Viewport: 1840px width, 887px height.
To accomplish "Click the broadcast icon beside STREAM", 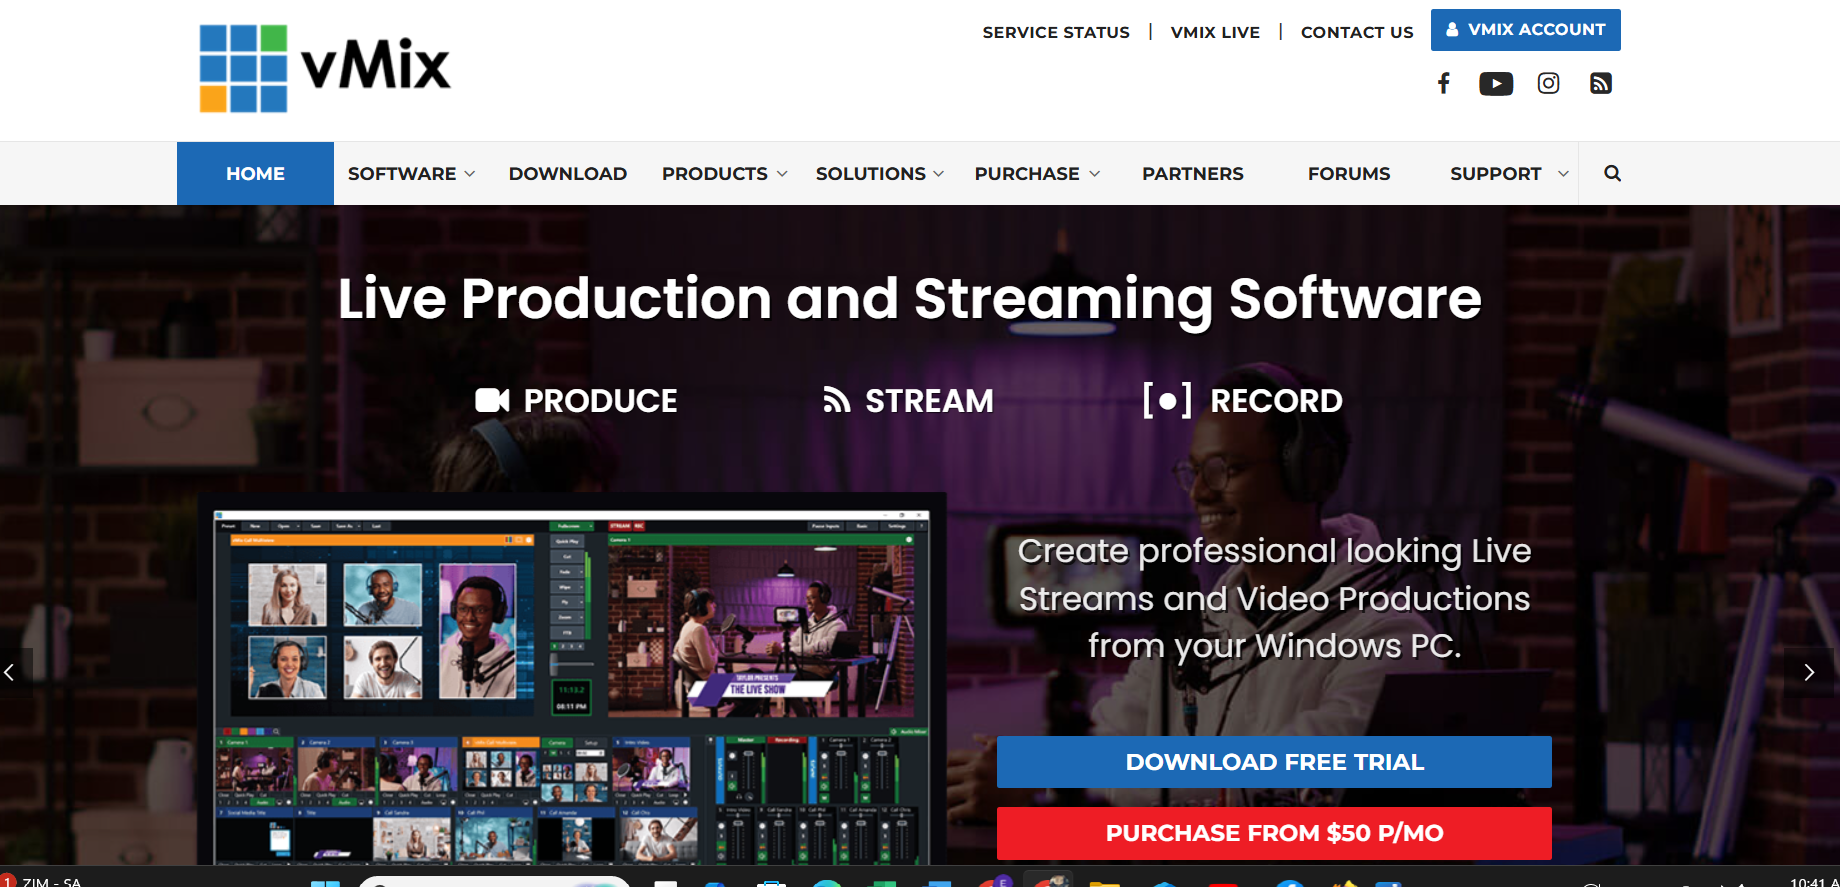I will [836, 400].
